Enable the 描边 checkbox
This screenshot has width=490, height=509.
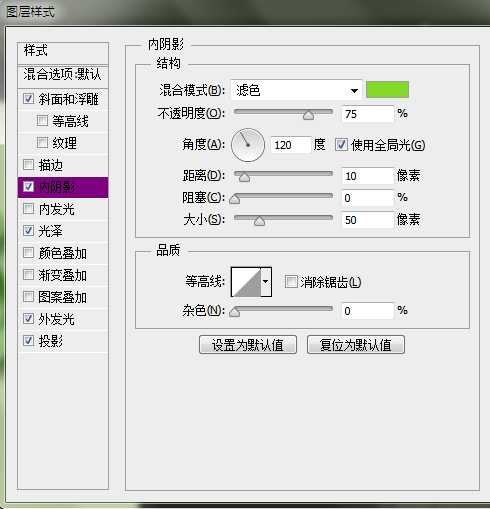pos(28,164)
